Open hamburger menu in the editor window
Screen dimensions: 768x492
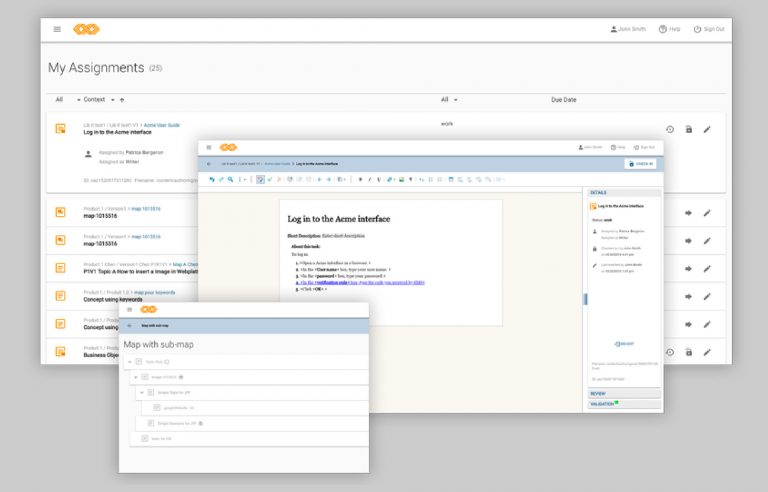coord(209,148)
